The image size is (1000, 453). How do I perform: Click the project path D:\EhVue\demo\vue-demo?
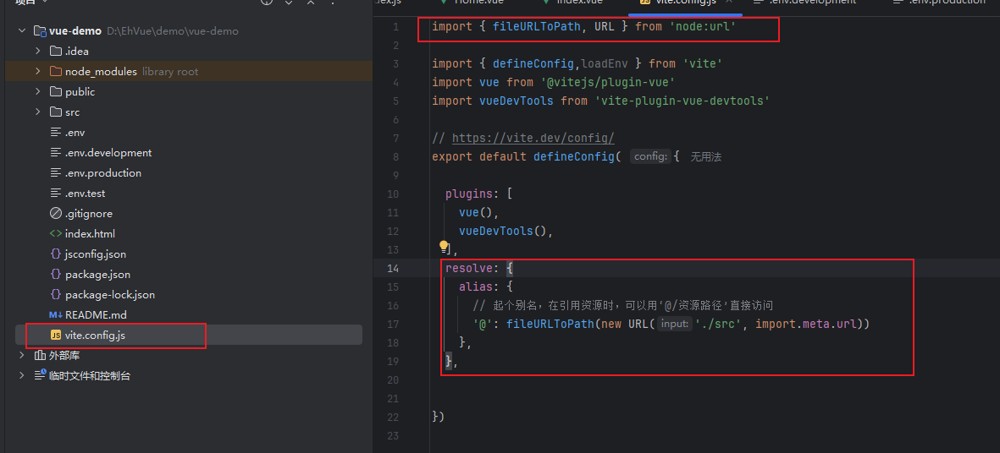pos(172,31)
